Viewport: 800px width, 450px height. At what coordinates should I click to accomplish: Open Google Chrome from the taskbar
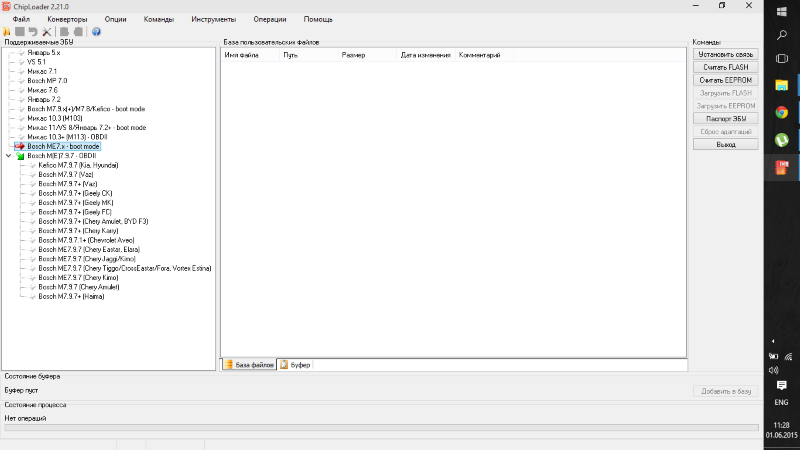[x=781, y=112]
